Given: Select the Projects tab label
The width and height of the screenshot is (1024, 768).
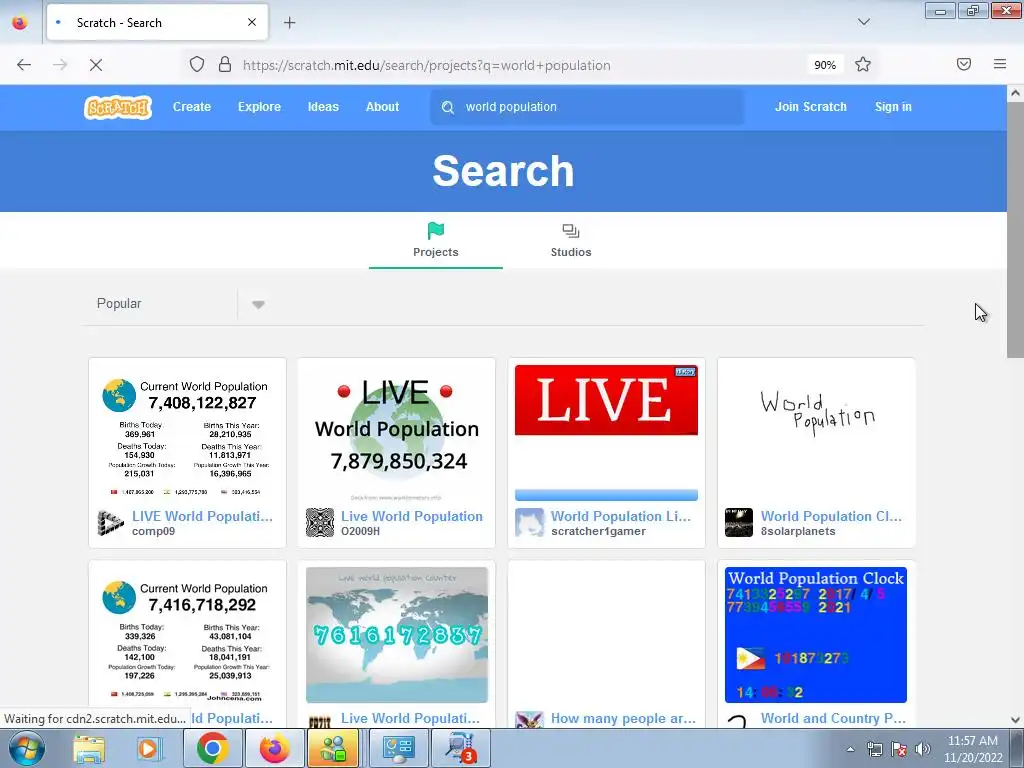Looking at the screenshot, I should (436, 252).
